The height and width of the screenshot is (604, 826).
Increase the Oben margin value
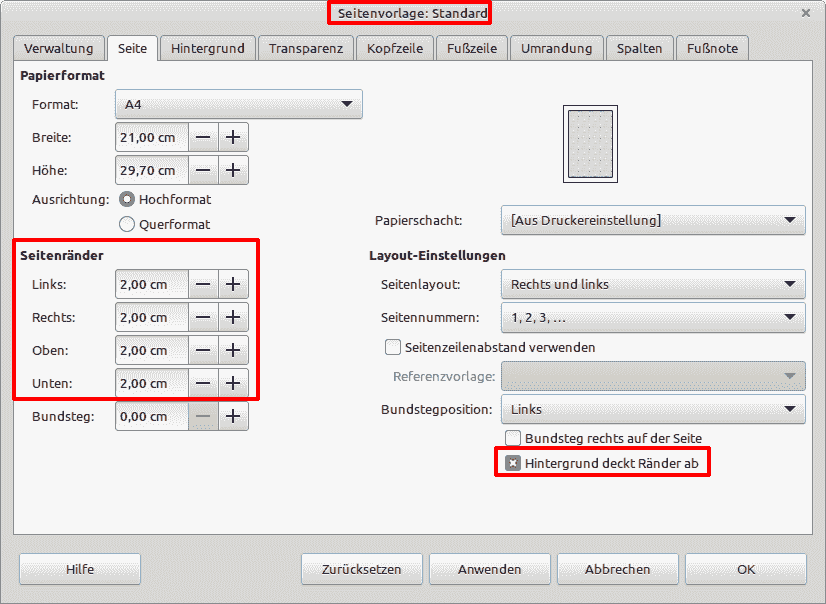(233, 350)
